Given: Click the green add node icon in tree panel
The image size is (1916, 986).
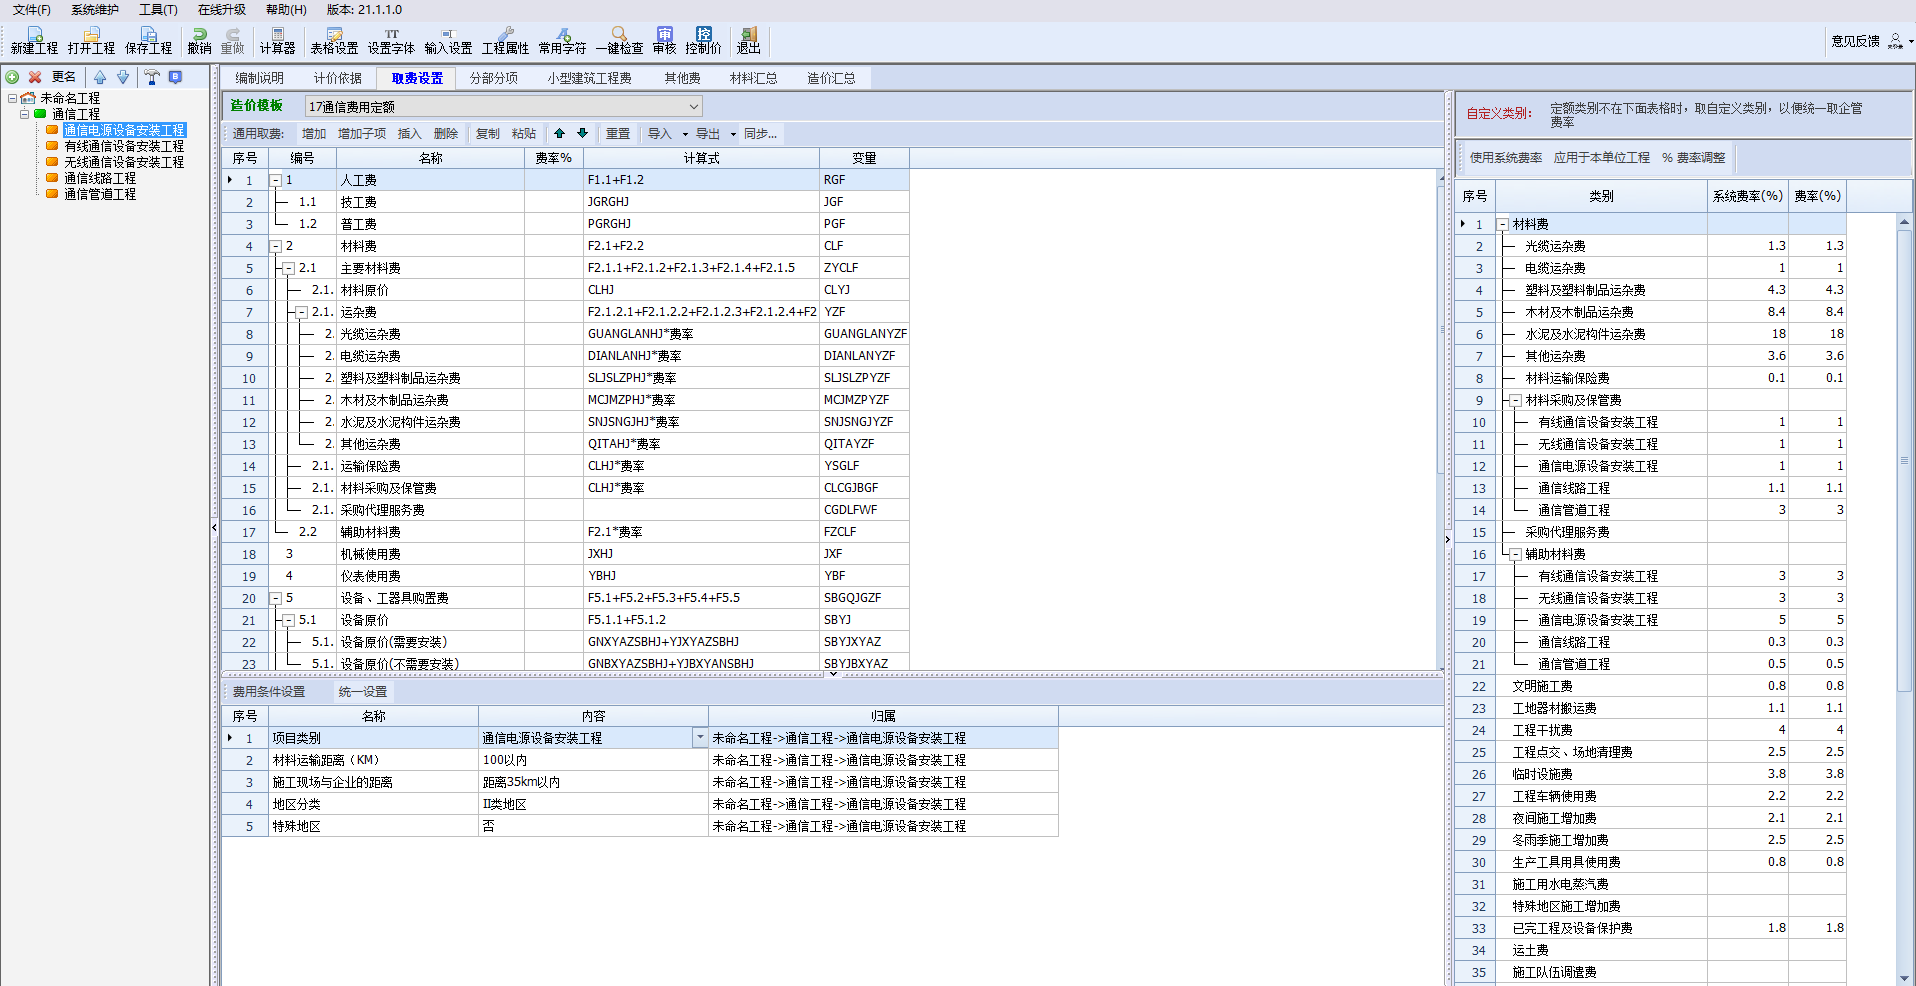Looking at the screenshot, I should (12, 77).
